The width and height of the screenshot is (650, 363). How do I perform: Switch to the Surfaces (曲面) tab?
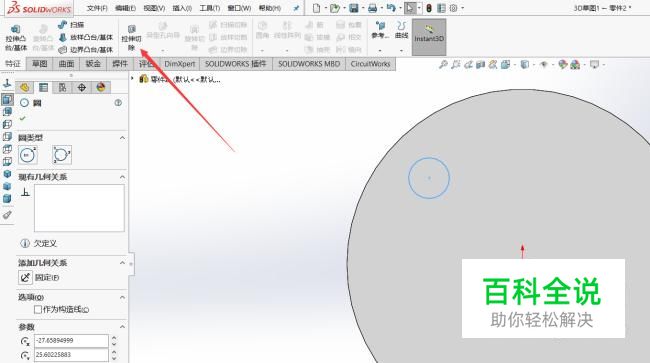[66, 64]
